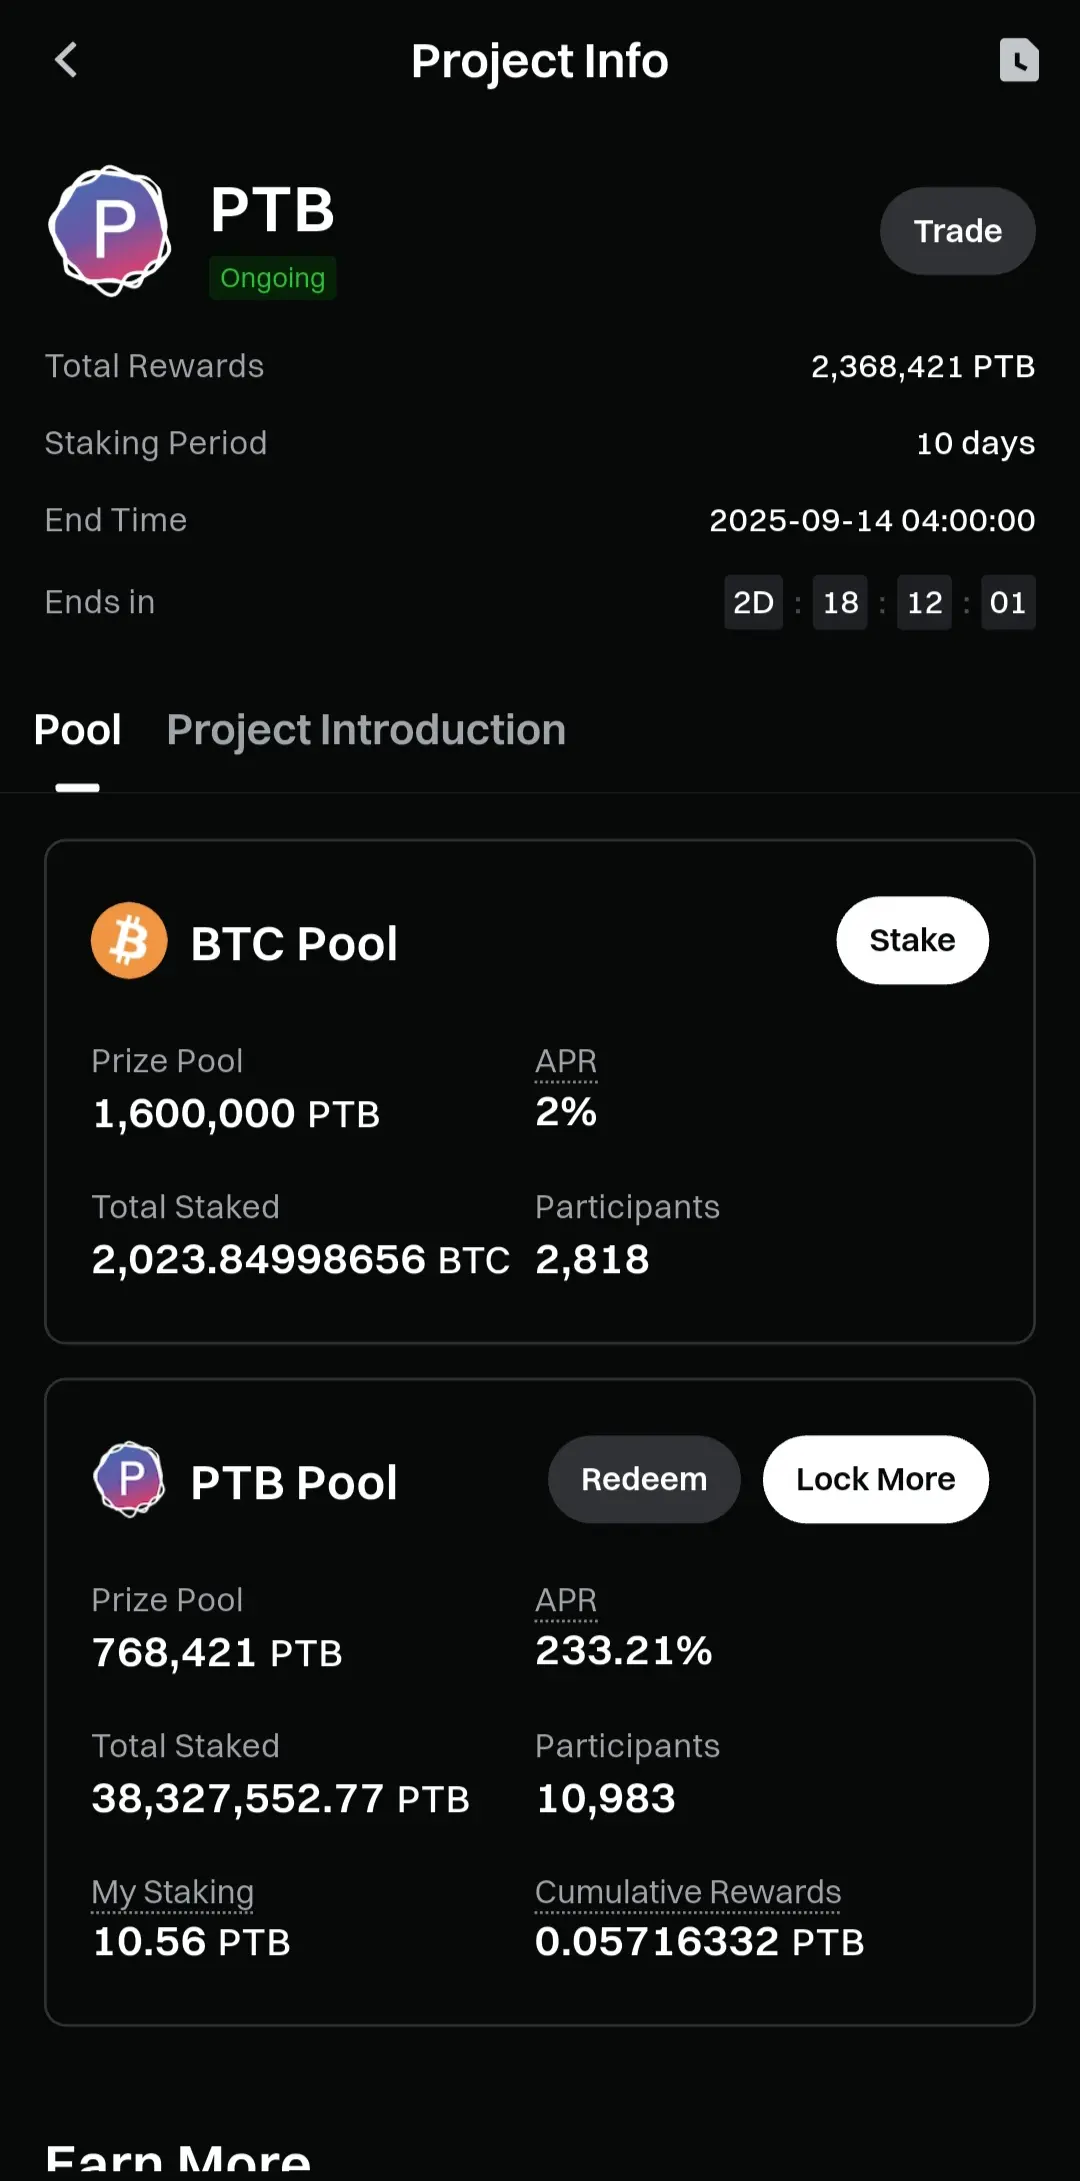Tap the Ongoing status badge
Screen dimensions: 1080x2181
(x=272, y=278)
